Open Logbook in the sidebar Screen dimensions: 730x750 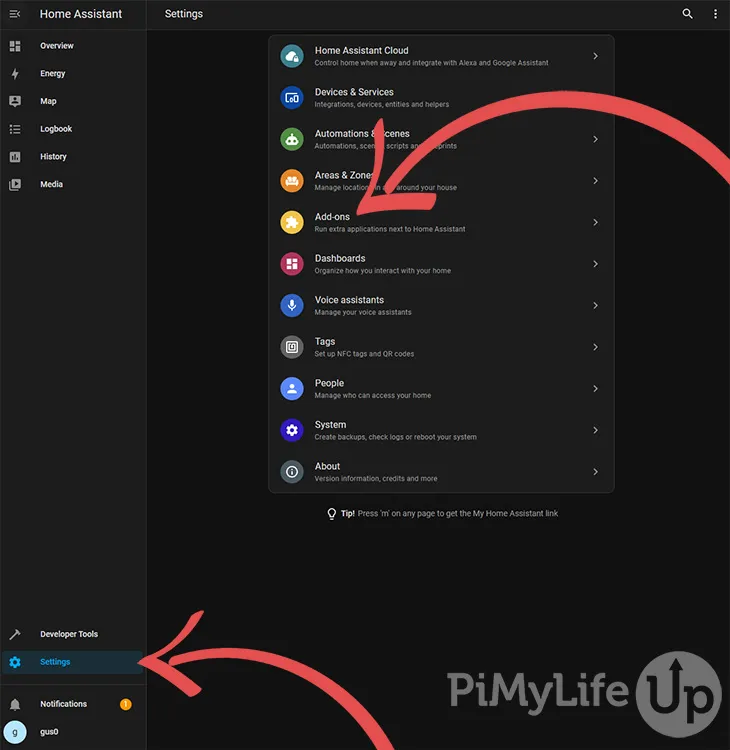56,129
